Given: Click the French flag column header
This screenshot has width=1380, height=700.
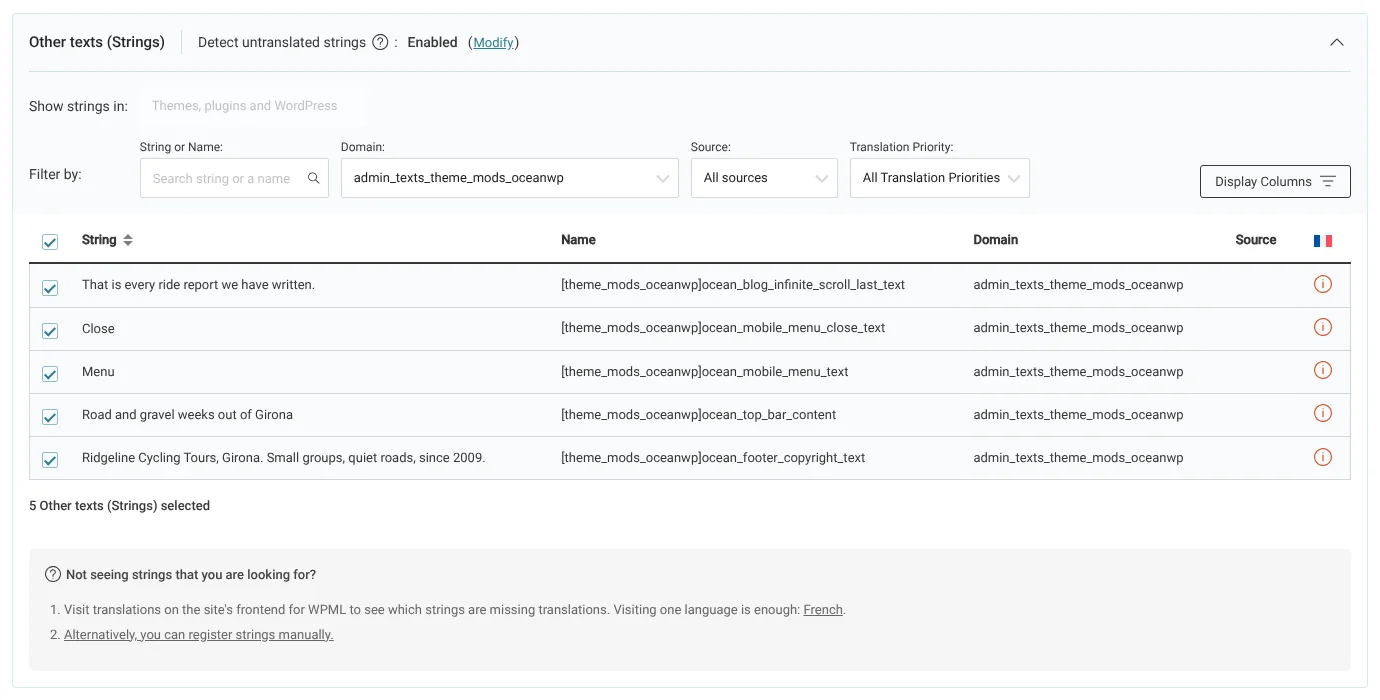Looking at the screenshot, I should (x=1322, y=240).
